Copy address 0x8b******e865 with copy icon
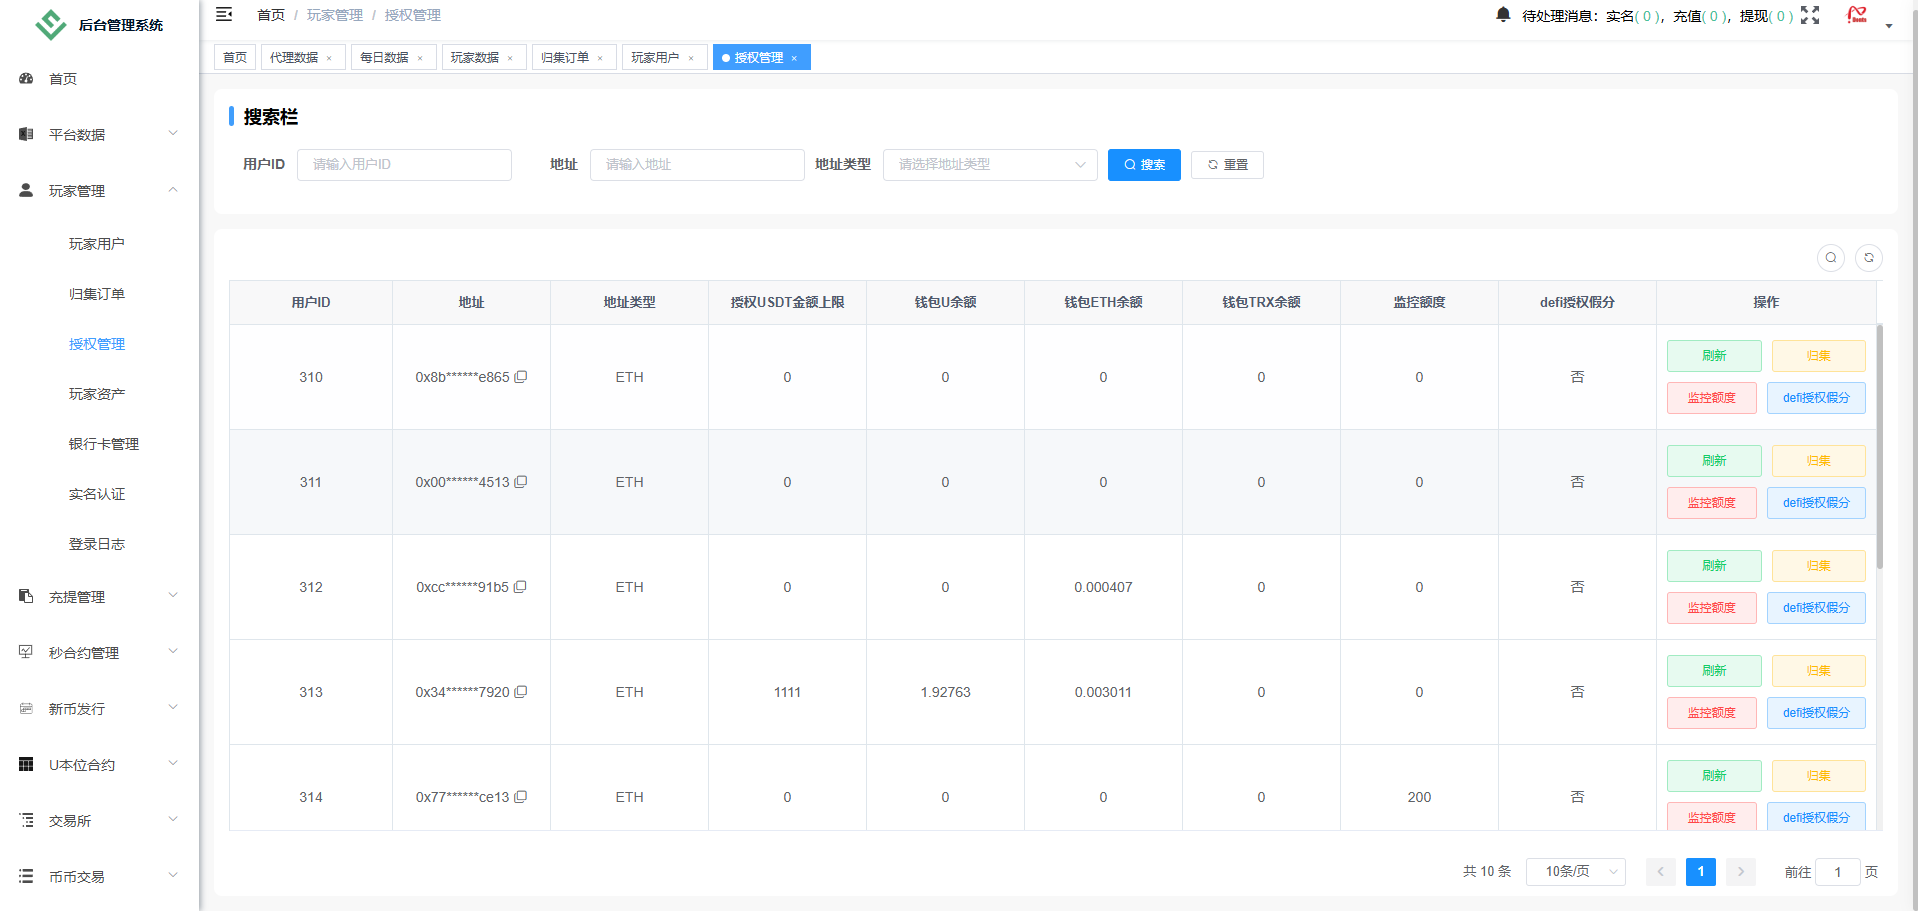The width and height of the screenshot is (1918, 911). 521,377
